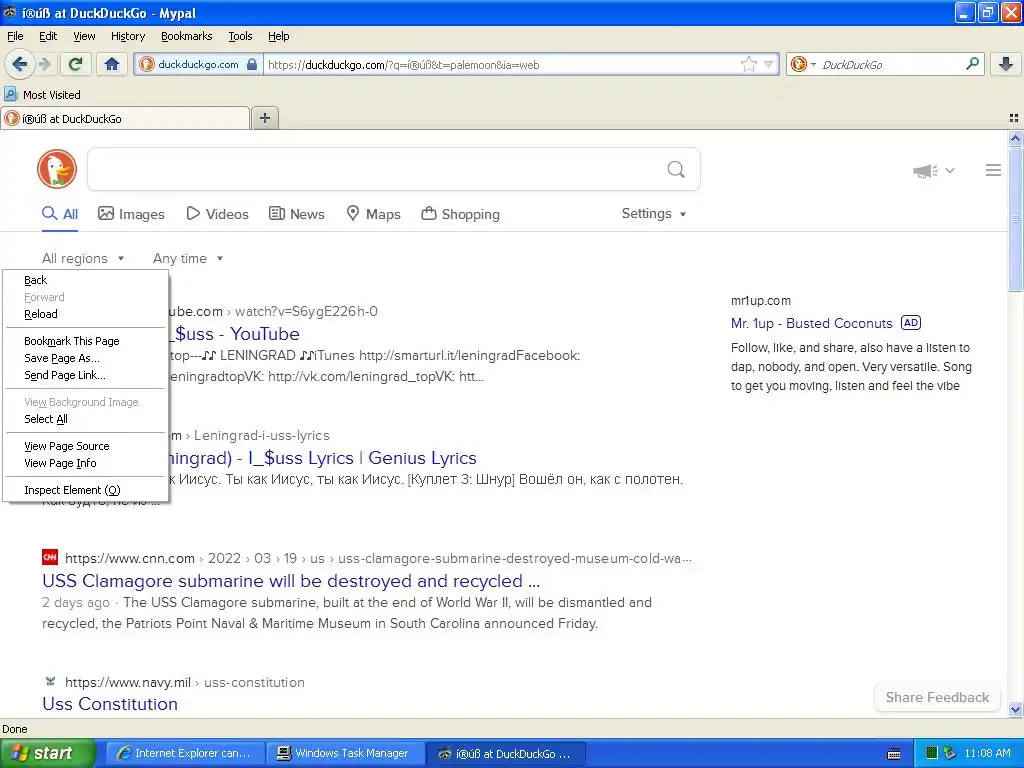Click the browser Back arrow button
1024x768 pixels.
tap(19, 64)
